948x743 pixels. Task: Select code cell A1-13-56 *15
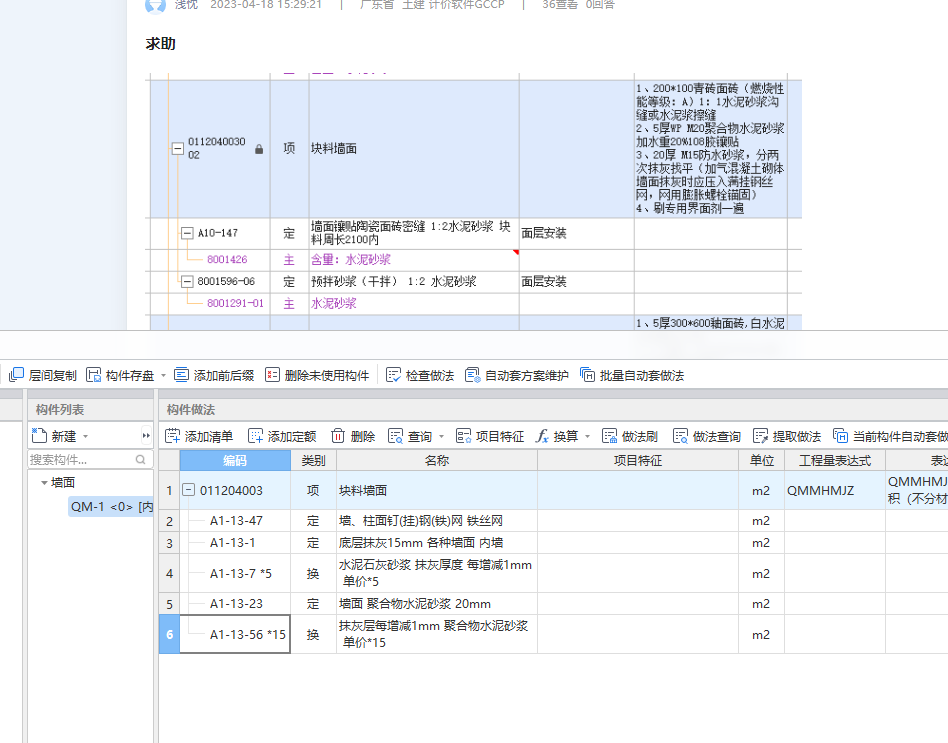click(x=235, y=634)
